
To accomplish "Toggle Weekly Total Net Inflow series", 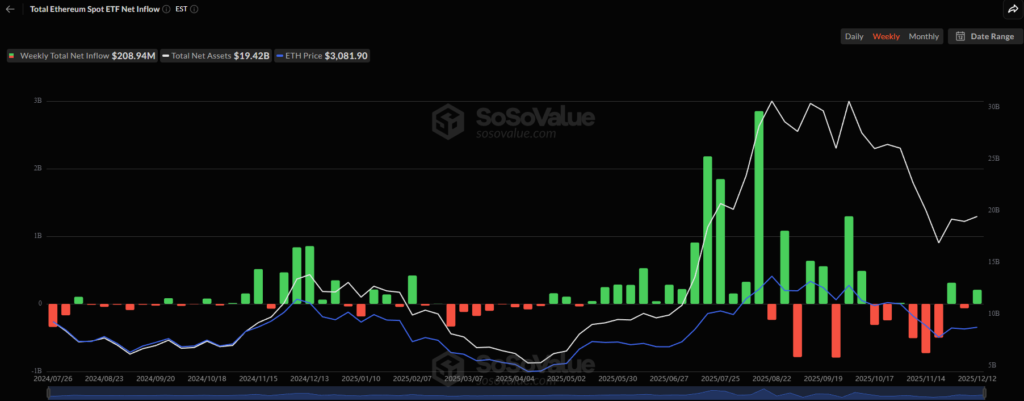I will [x=82, y=56].
